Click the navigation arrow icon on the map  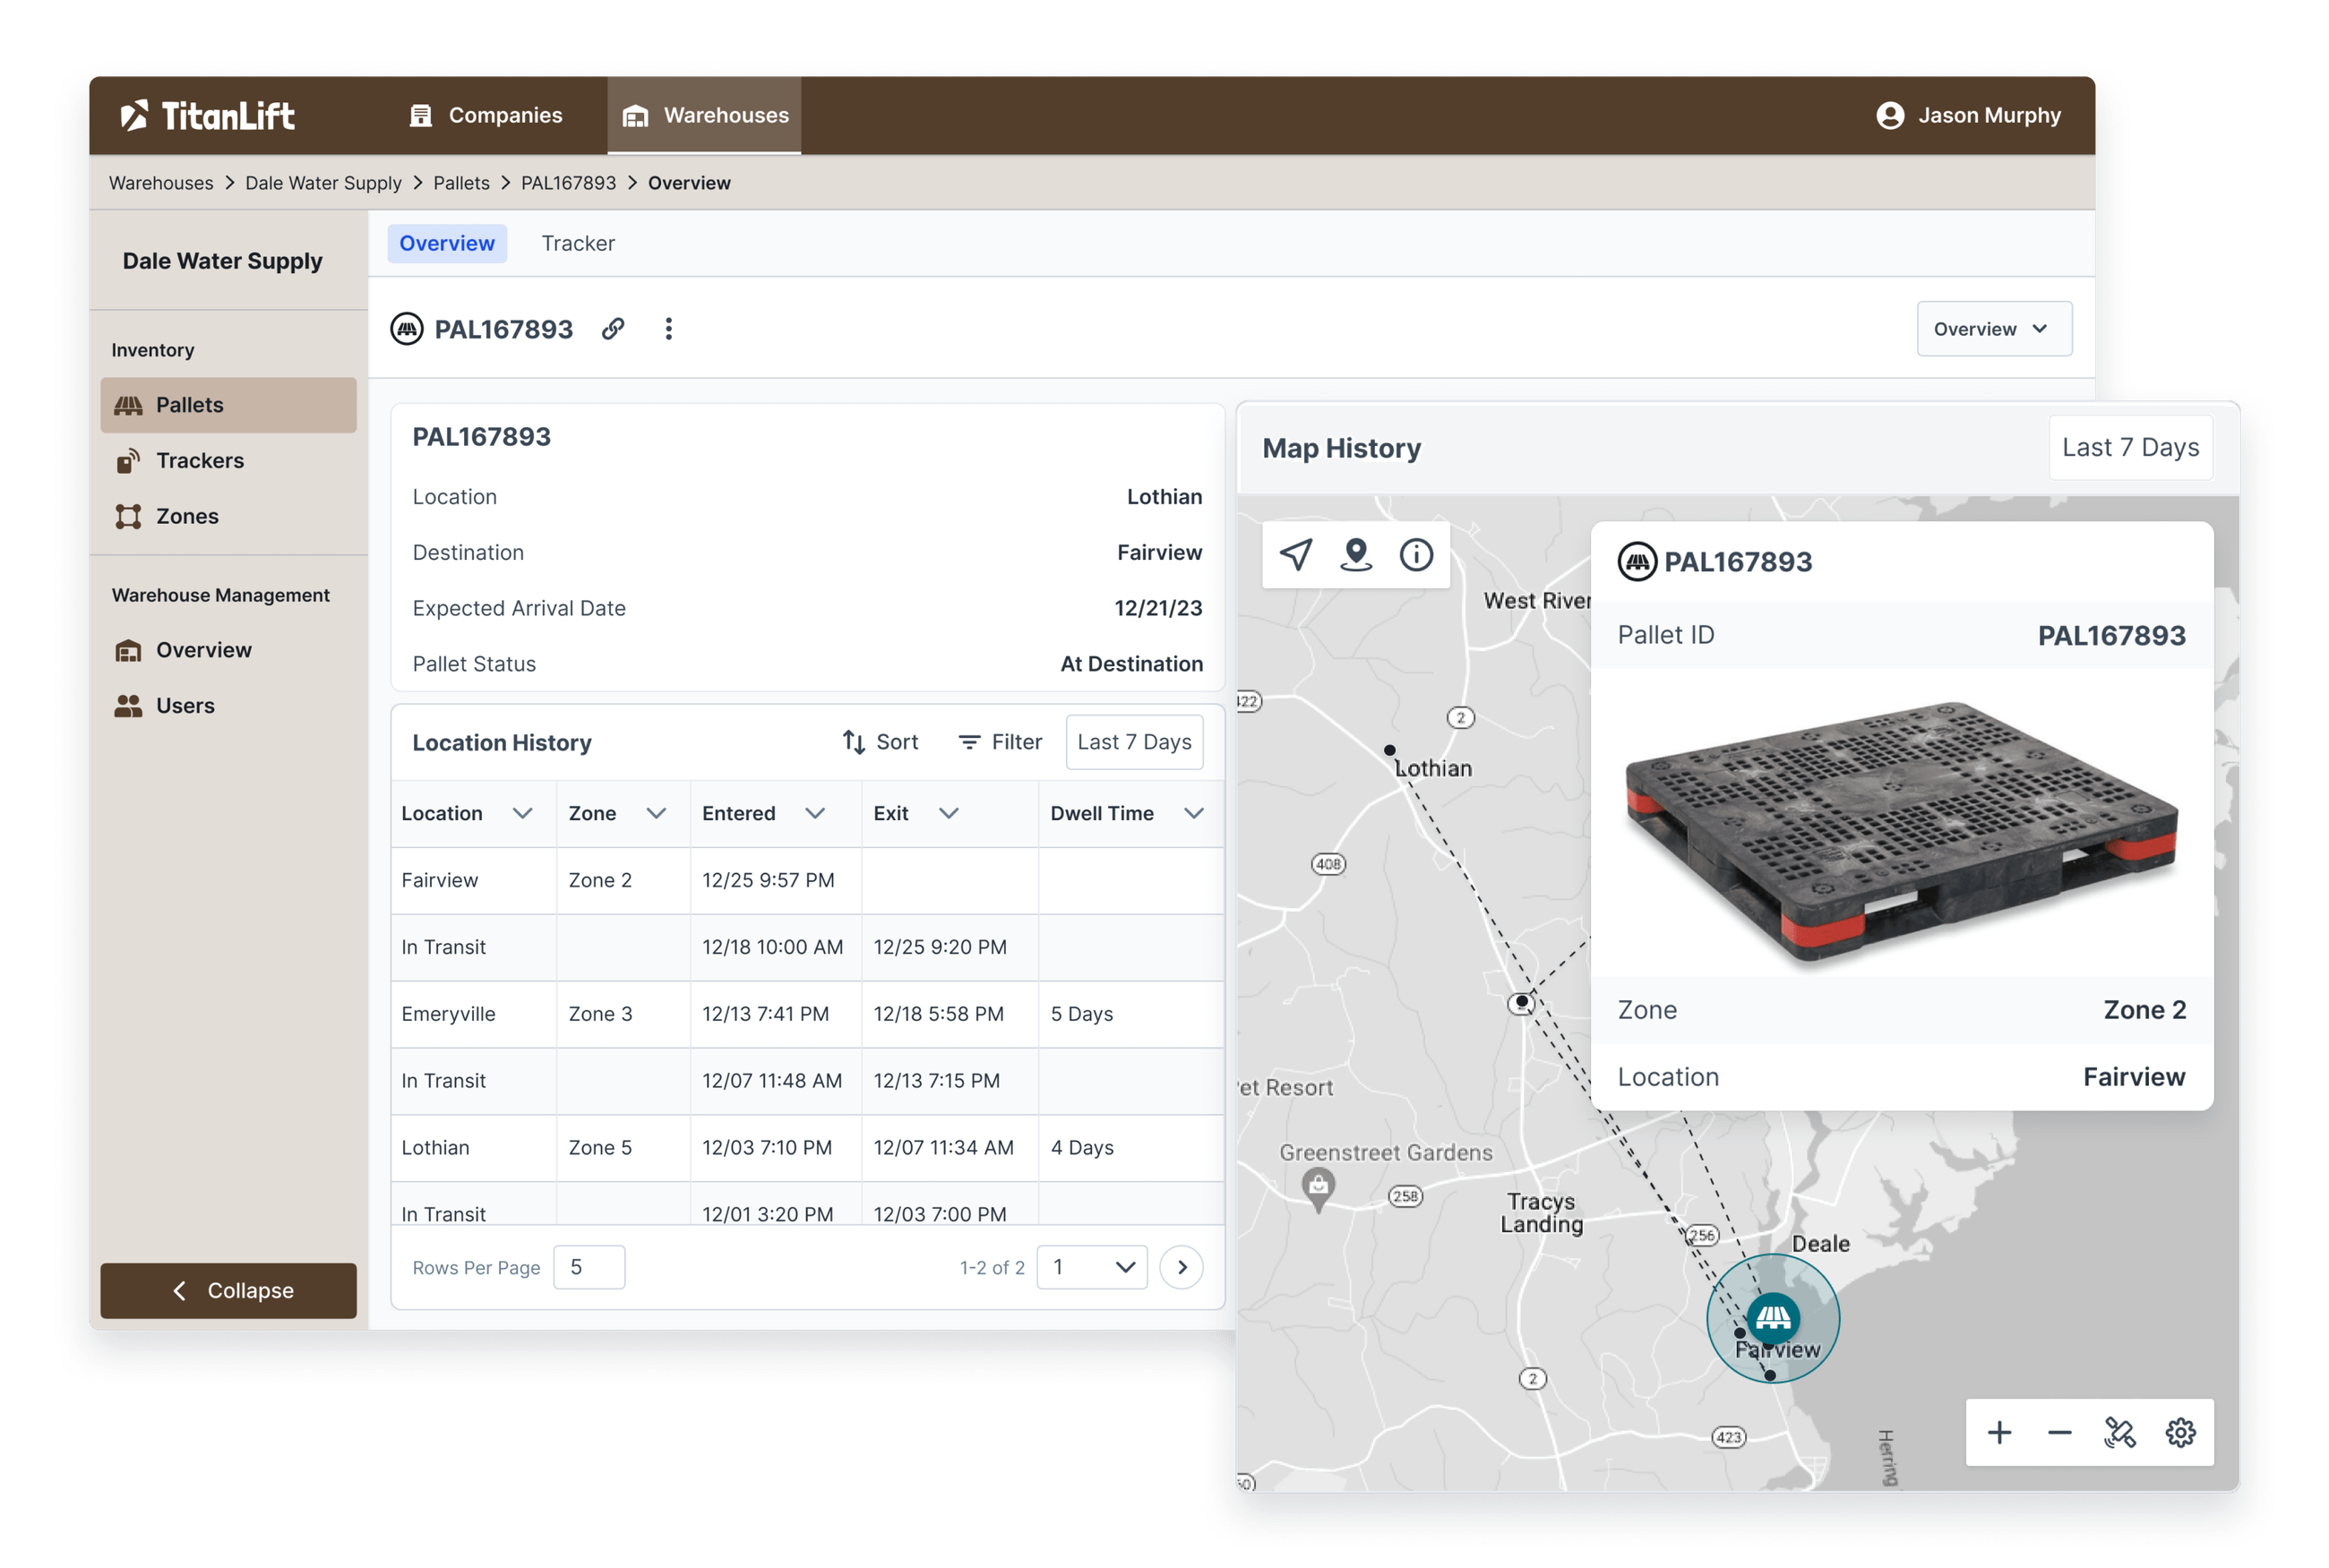point(1295,555)
